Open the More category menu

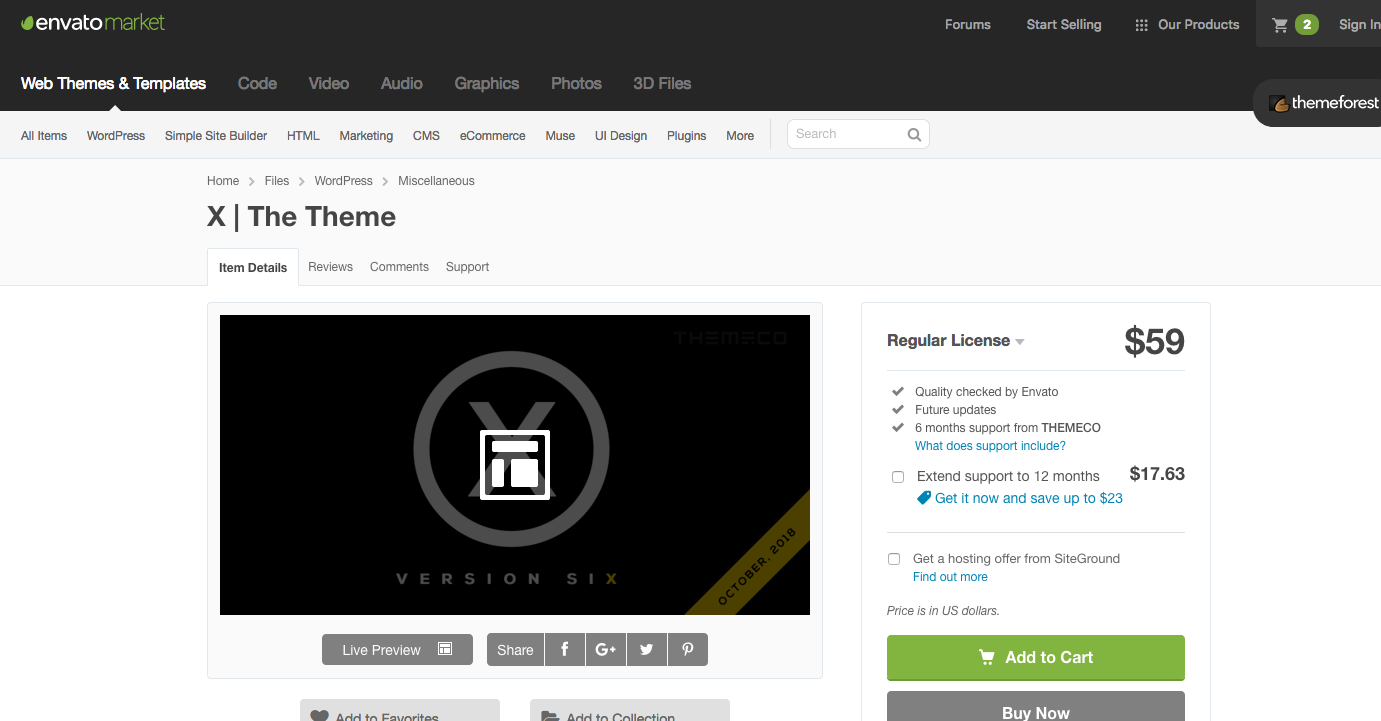coord(740,136)
